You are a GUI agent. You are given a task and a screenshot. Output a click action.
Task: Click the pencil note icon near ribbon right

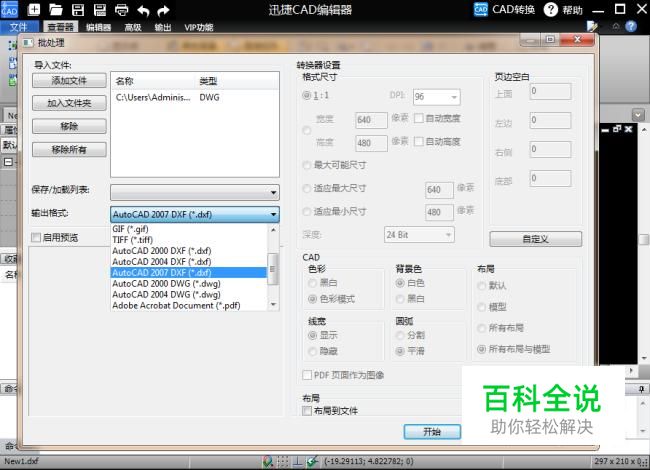coord(592,27)
